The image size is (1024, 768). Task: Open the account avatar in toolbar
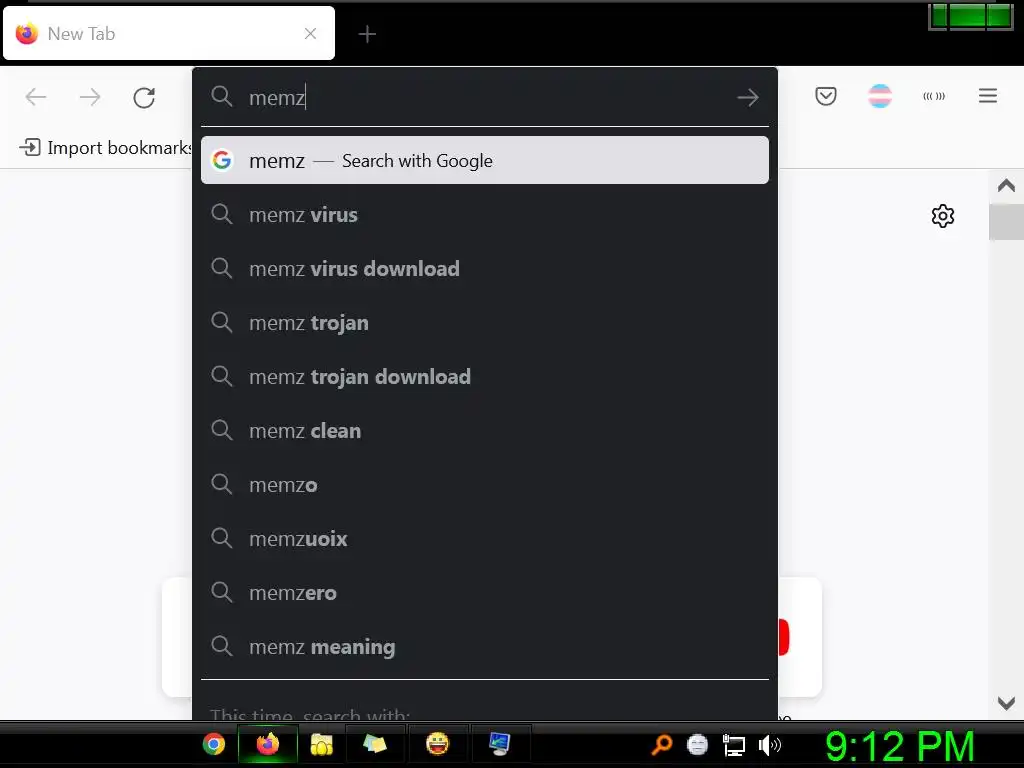click(x=880, y=96)
